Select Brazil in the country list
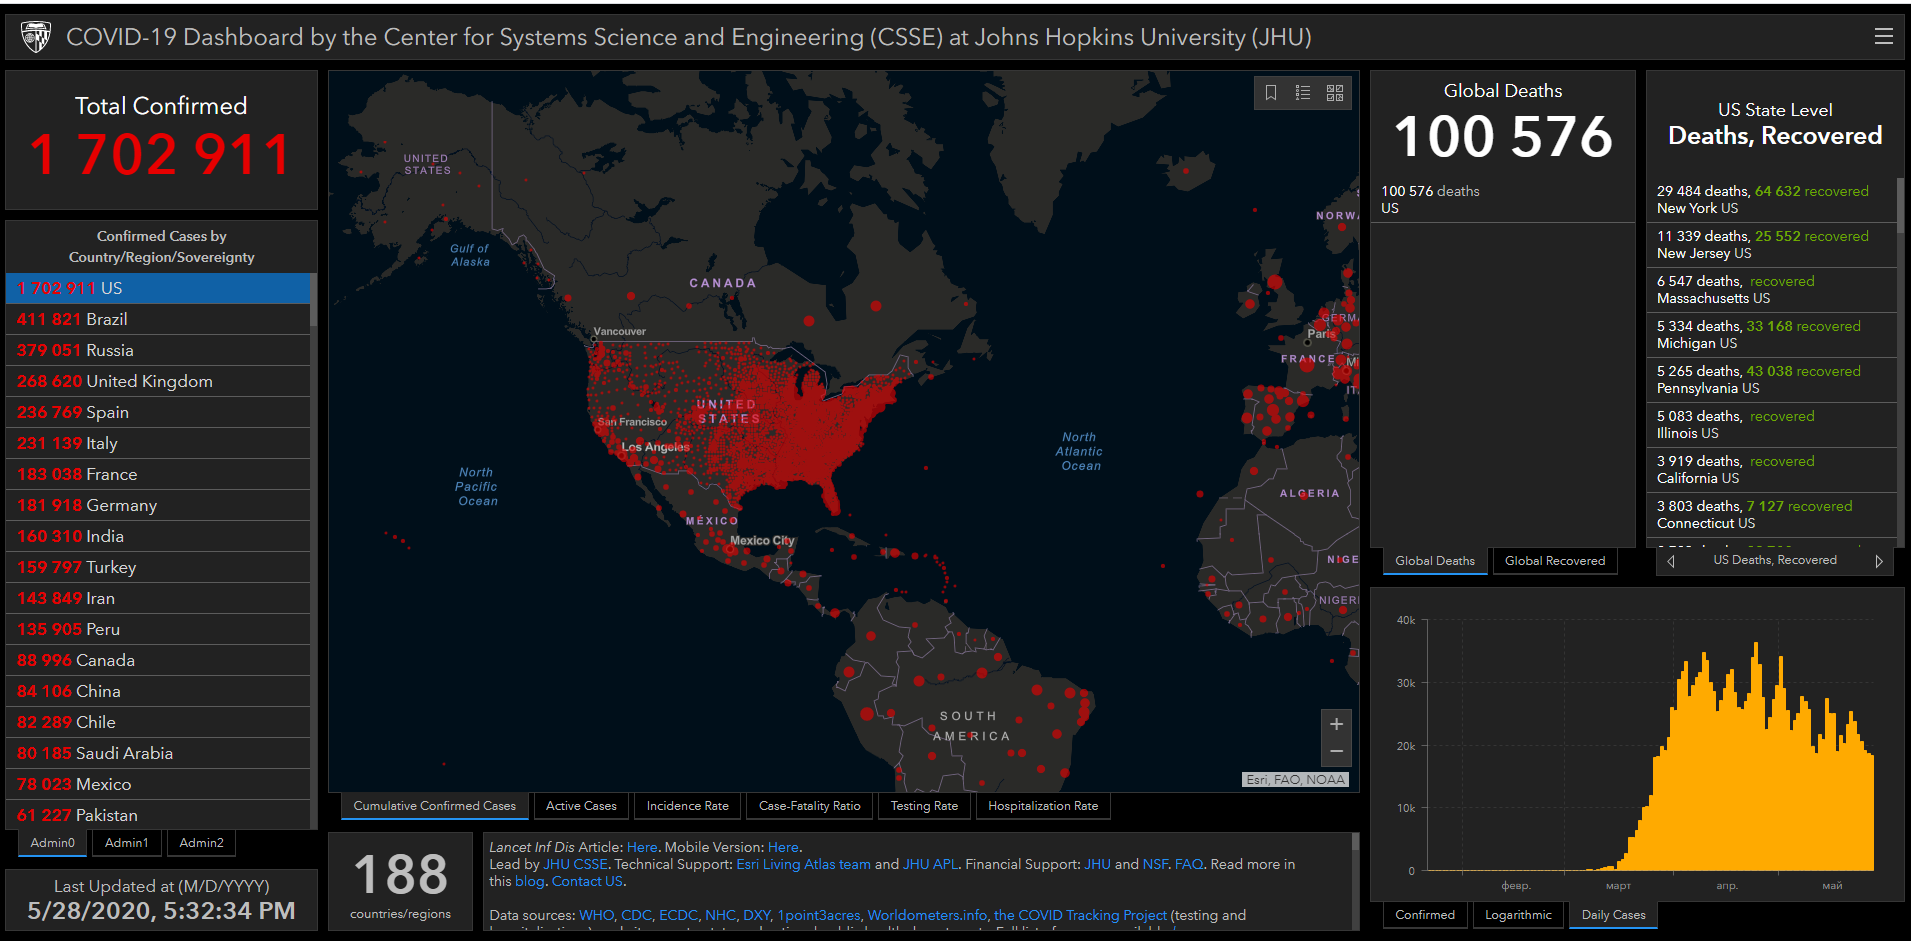 [158, 319]
